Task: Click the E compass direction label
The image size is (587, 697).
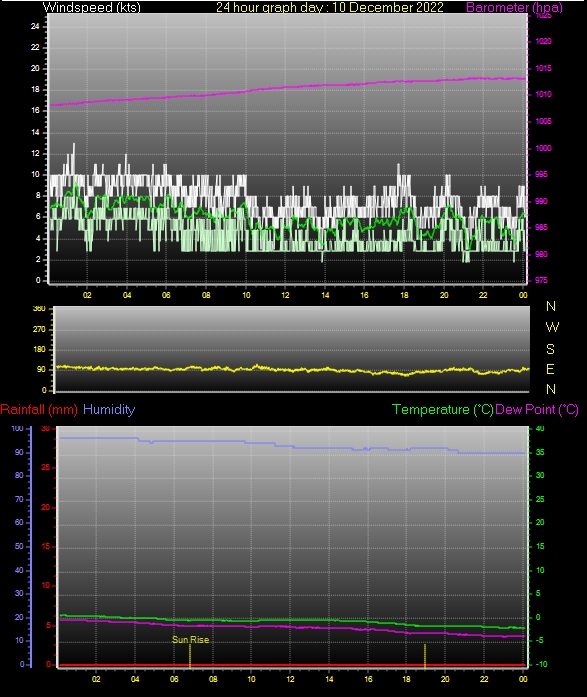Action: click(550, 369)
